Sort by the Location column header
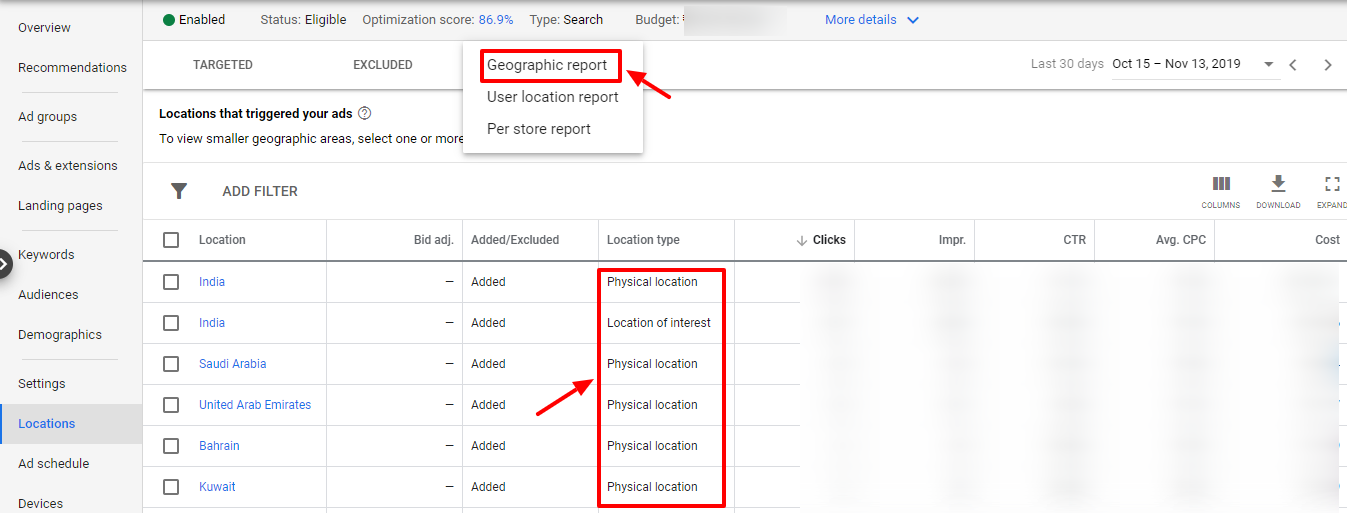Image resolution: width=1347 pixels, height=513 pixels. point(222,240)
